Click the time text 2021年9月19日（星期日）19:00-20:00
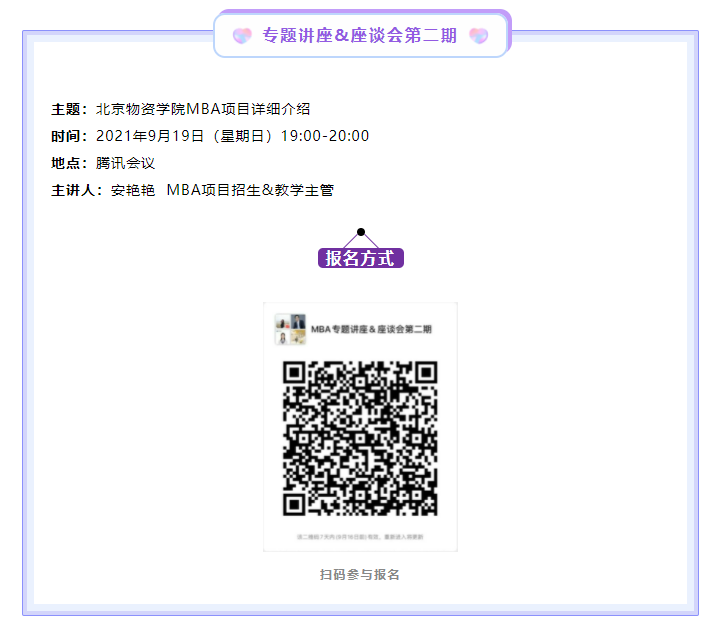 coord(232,136)
